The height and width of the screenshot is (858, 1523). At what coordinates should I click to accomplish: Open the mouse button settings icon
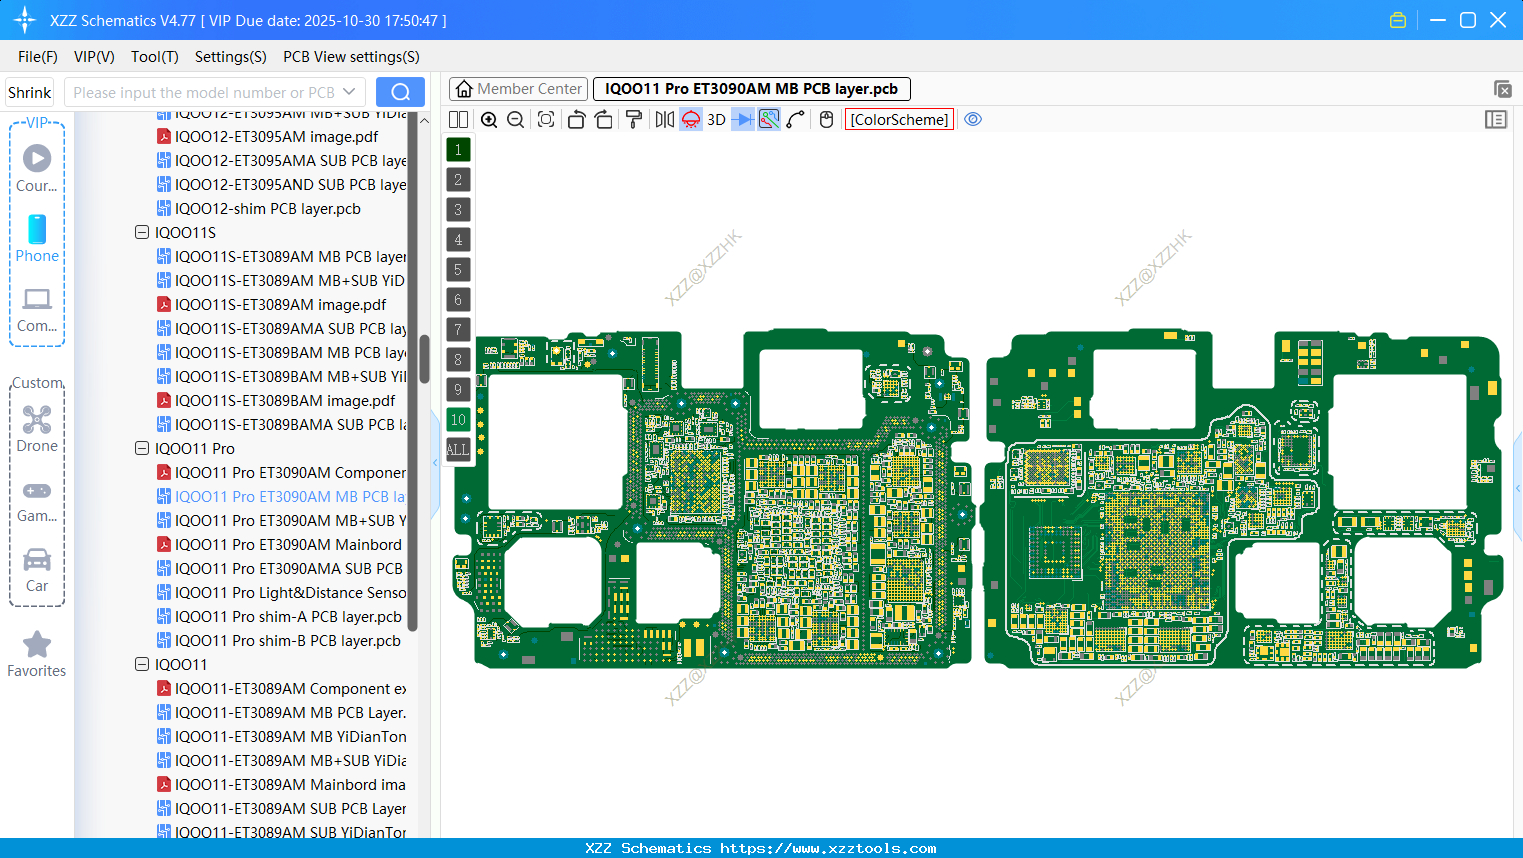(x=825, y=119)
